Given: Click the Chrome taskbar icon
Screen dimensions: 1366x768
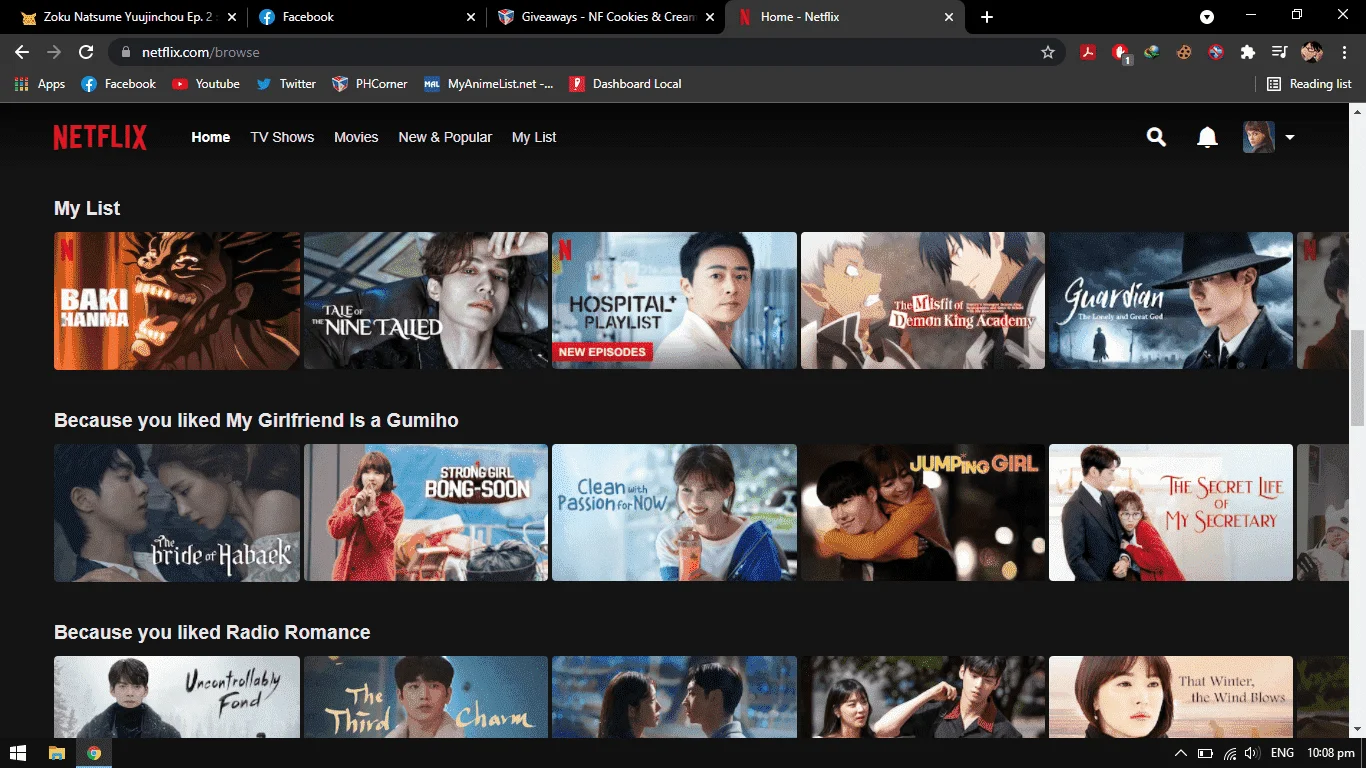Looking at the screenshot, I should tap(94, 753).
